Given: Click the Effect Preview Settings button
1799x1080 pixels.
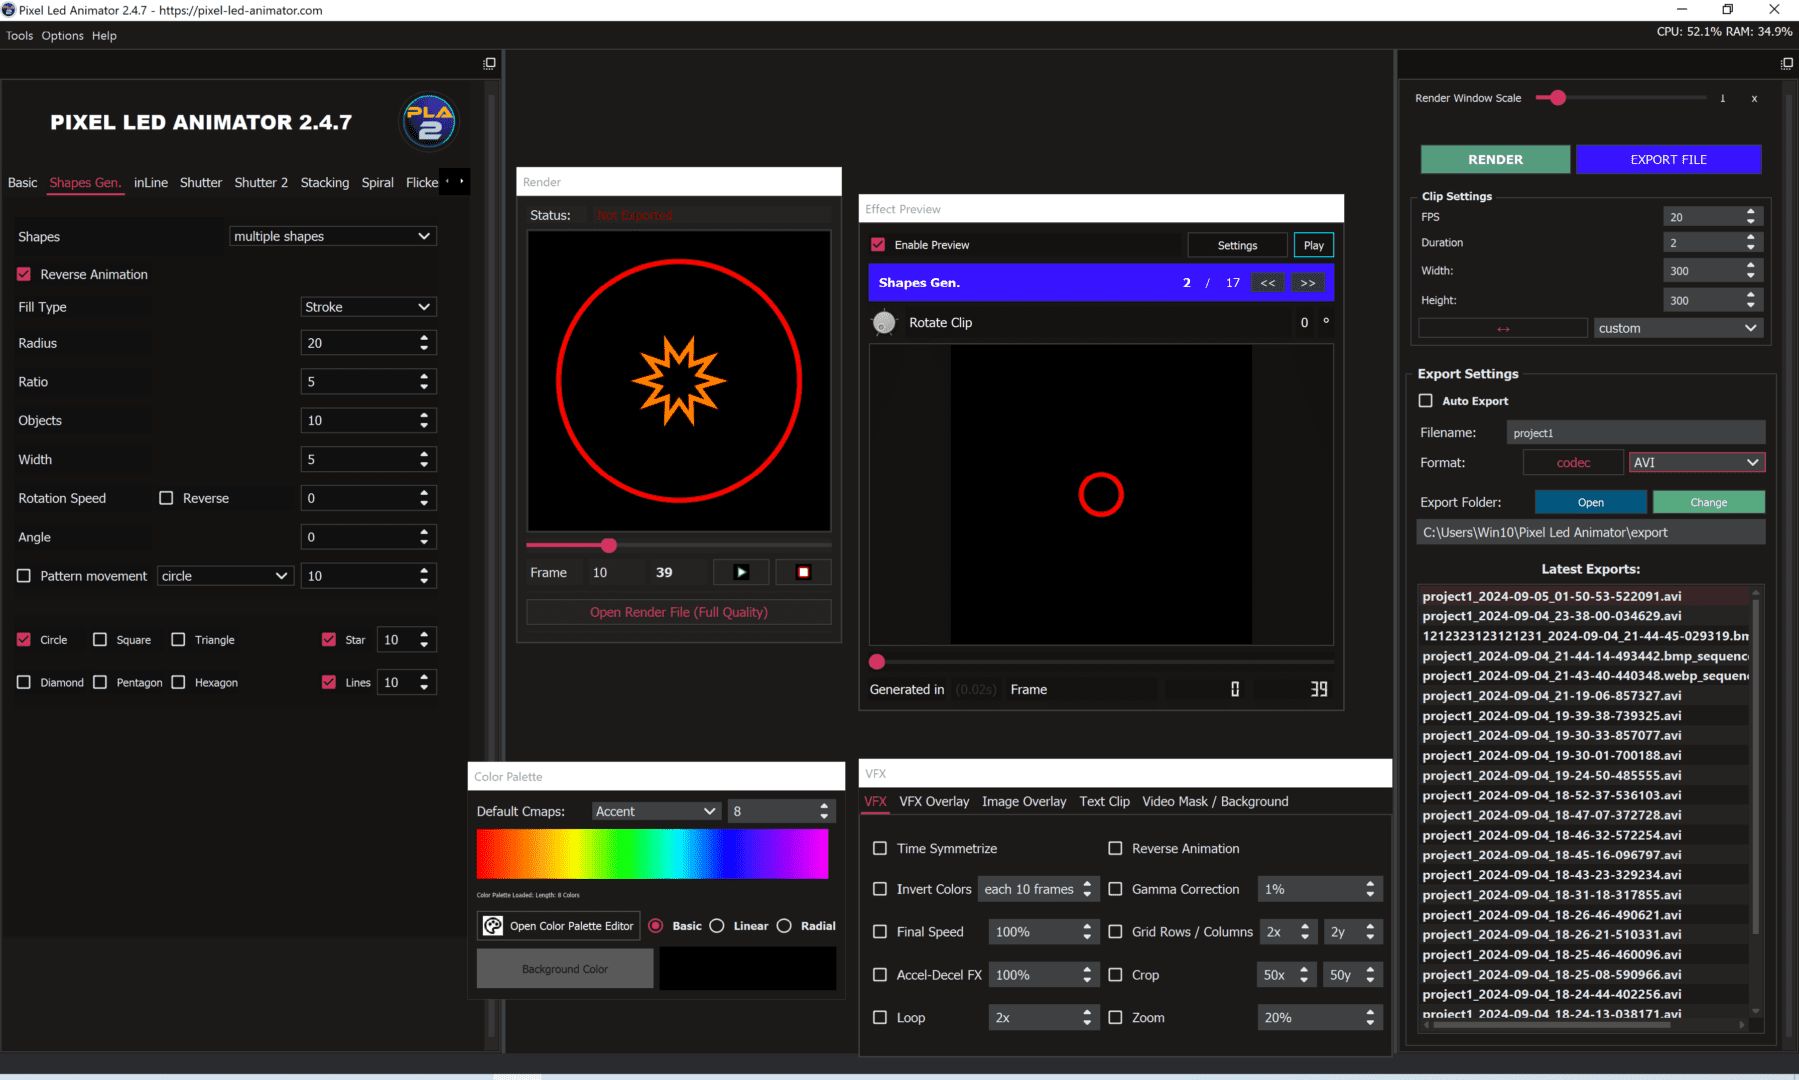Looking at the screenshot, I should pyautogui.click(x=1237, y=245).
